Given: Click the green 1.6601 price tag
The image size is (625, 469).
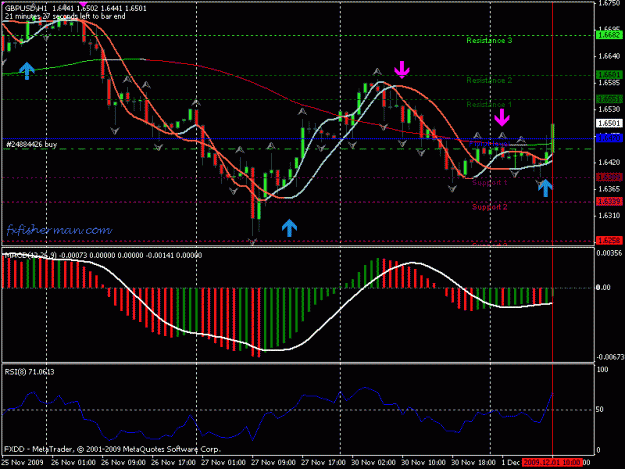Looking at the screenshot, I should click(609, 75).
